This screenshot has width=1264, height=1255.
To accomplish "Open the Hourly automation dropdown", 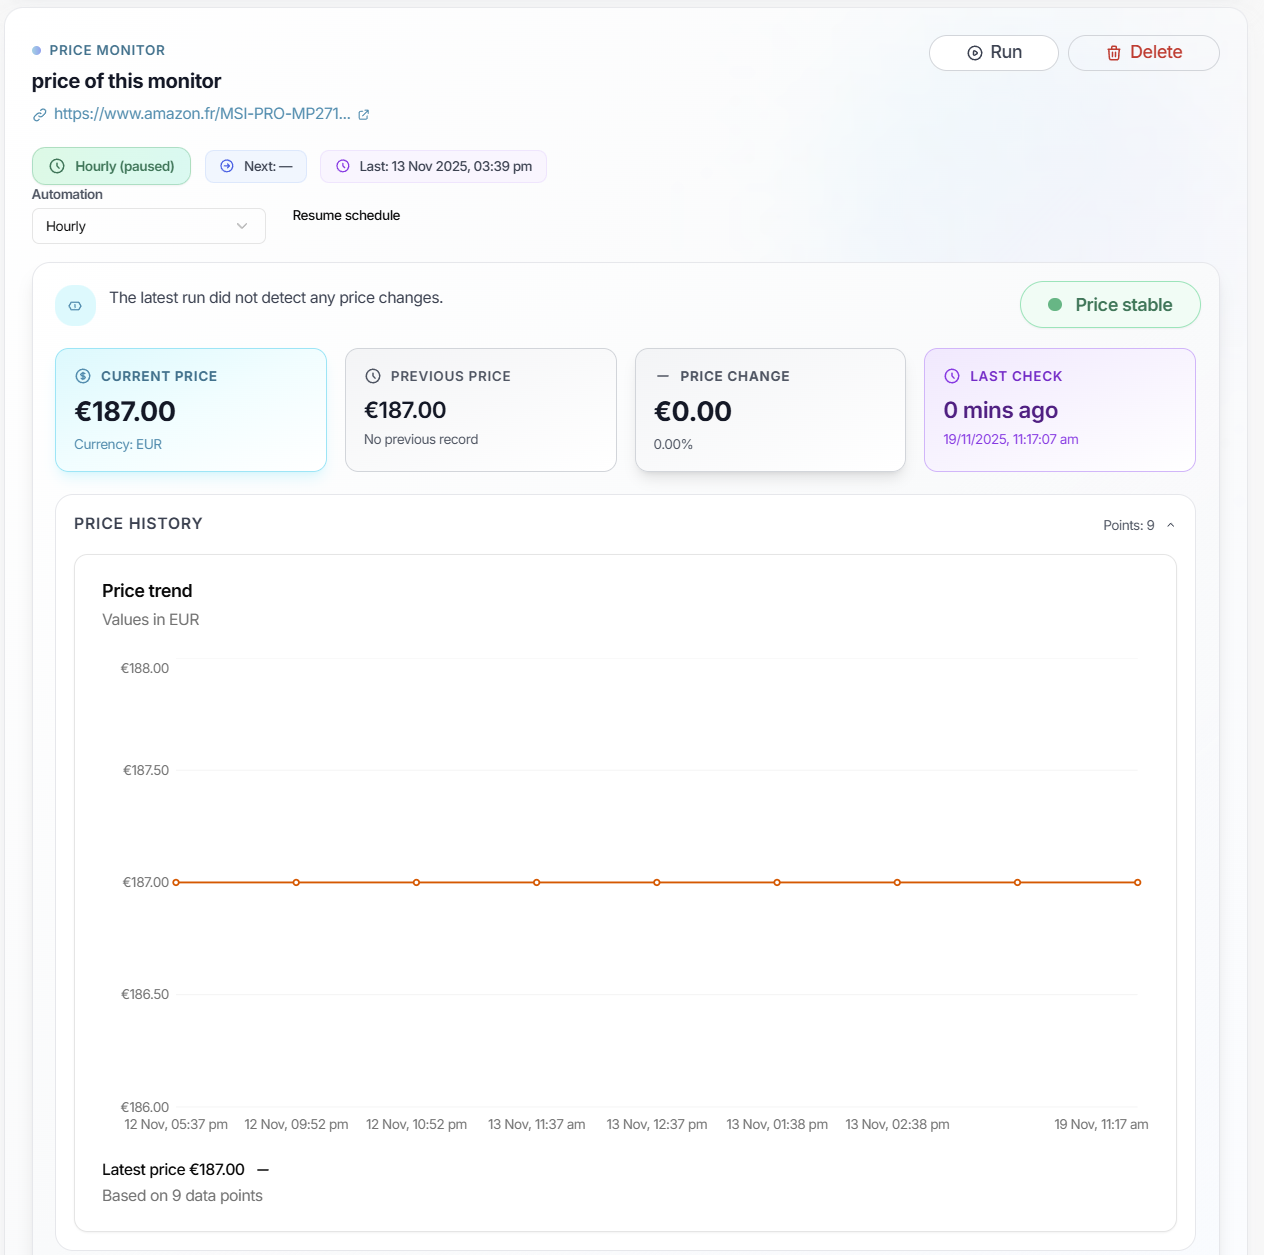I will click(x=148, y=226).
